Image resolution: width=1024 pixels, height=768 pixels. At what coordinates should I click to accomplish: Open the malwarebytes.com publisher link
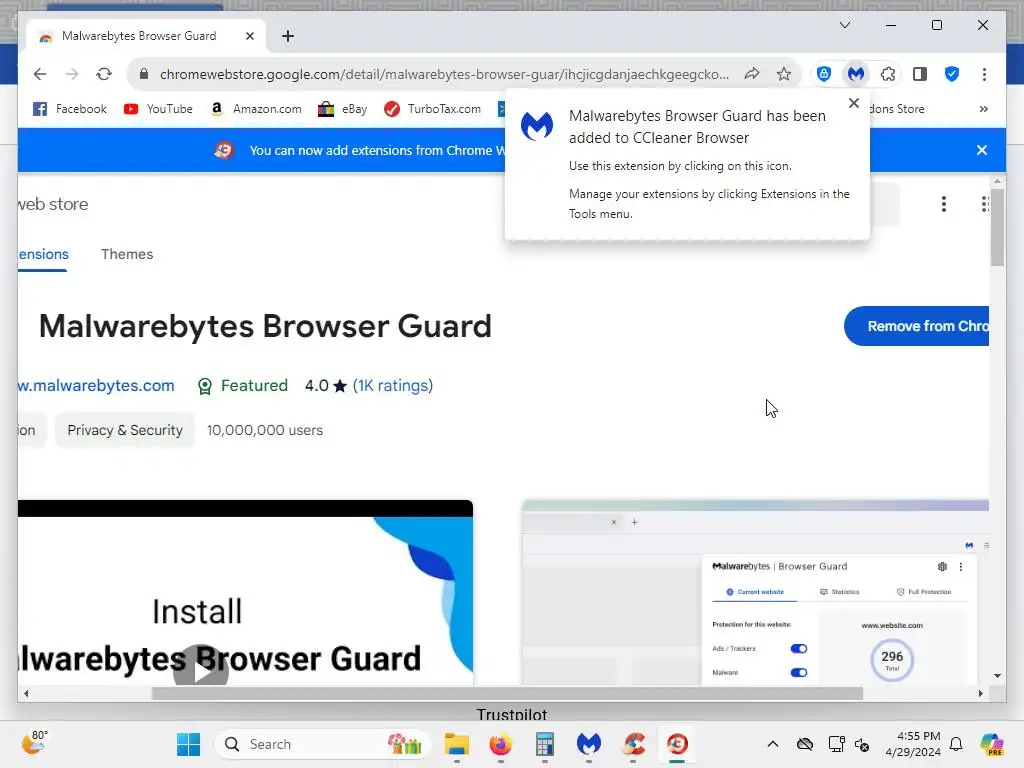96,385
